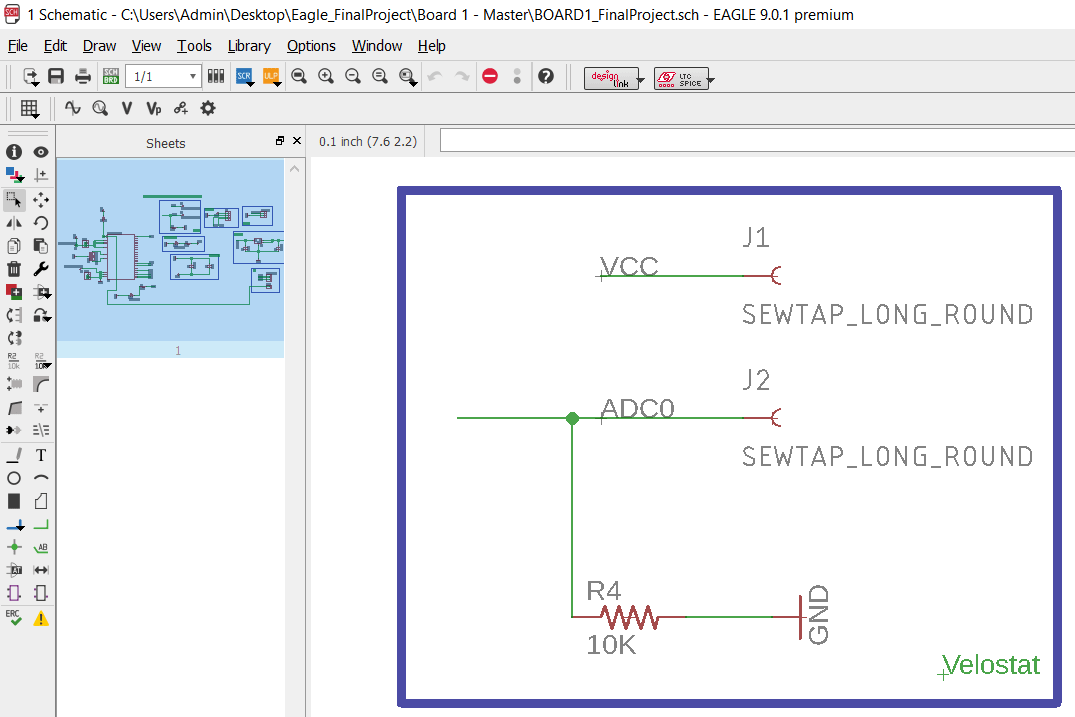The width and height of the screenshot is (1075, 717).
Task: Select the Circle drawing tool
Action: click(x=14, y=478)
